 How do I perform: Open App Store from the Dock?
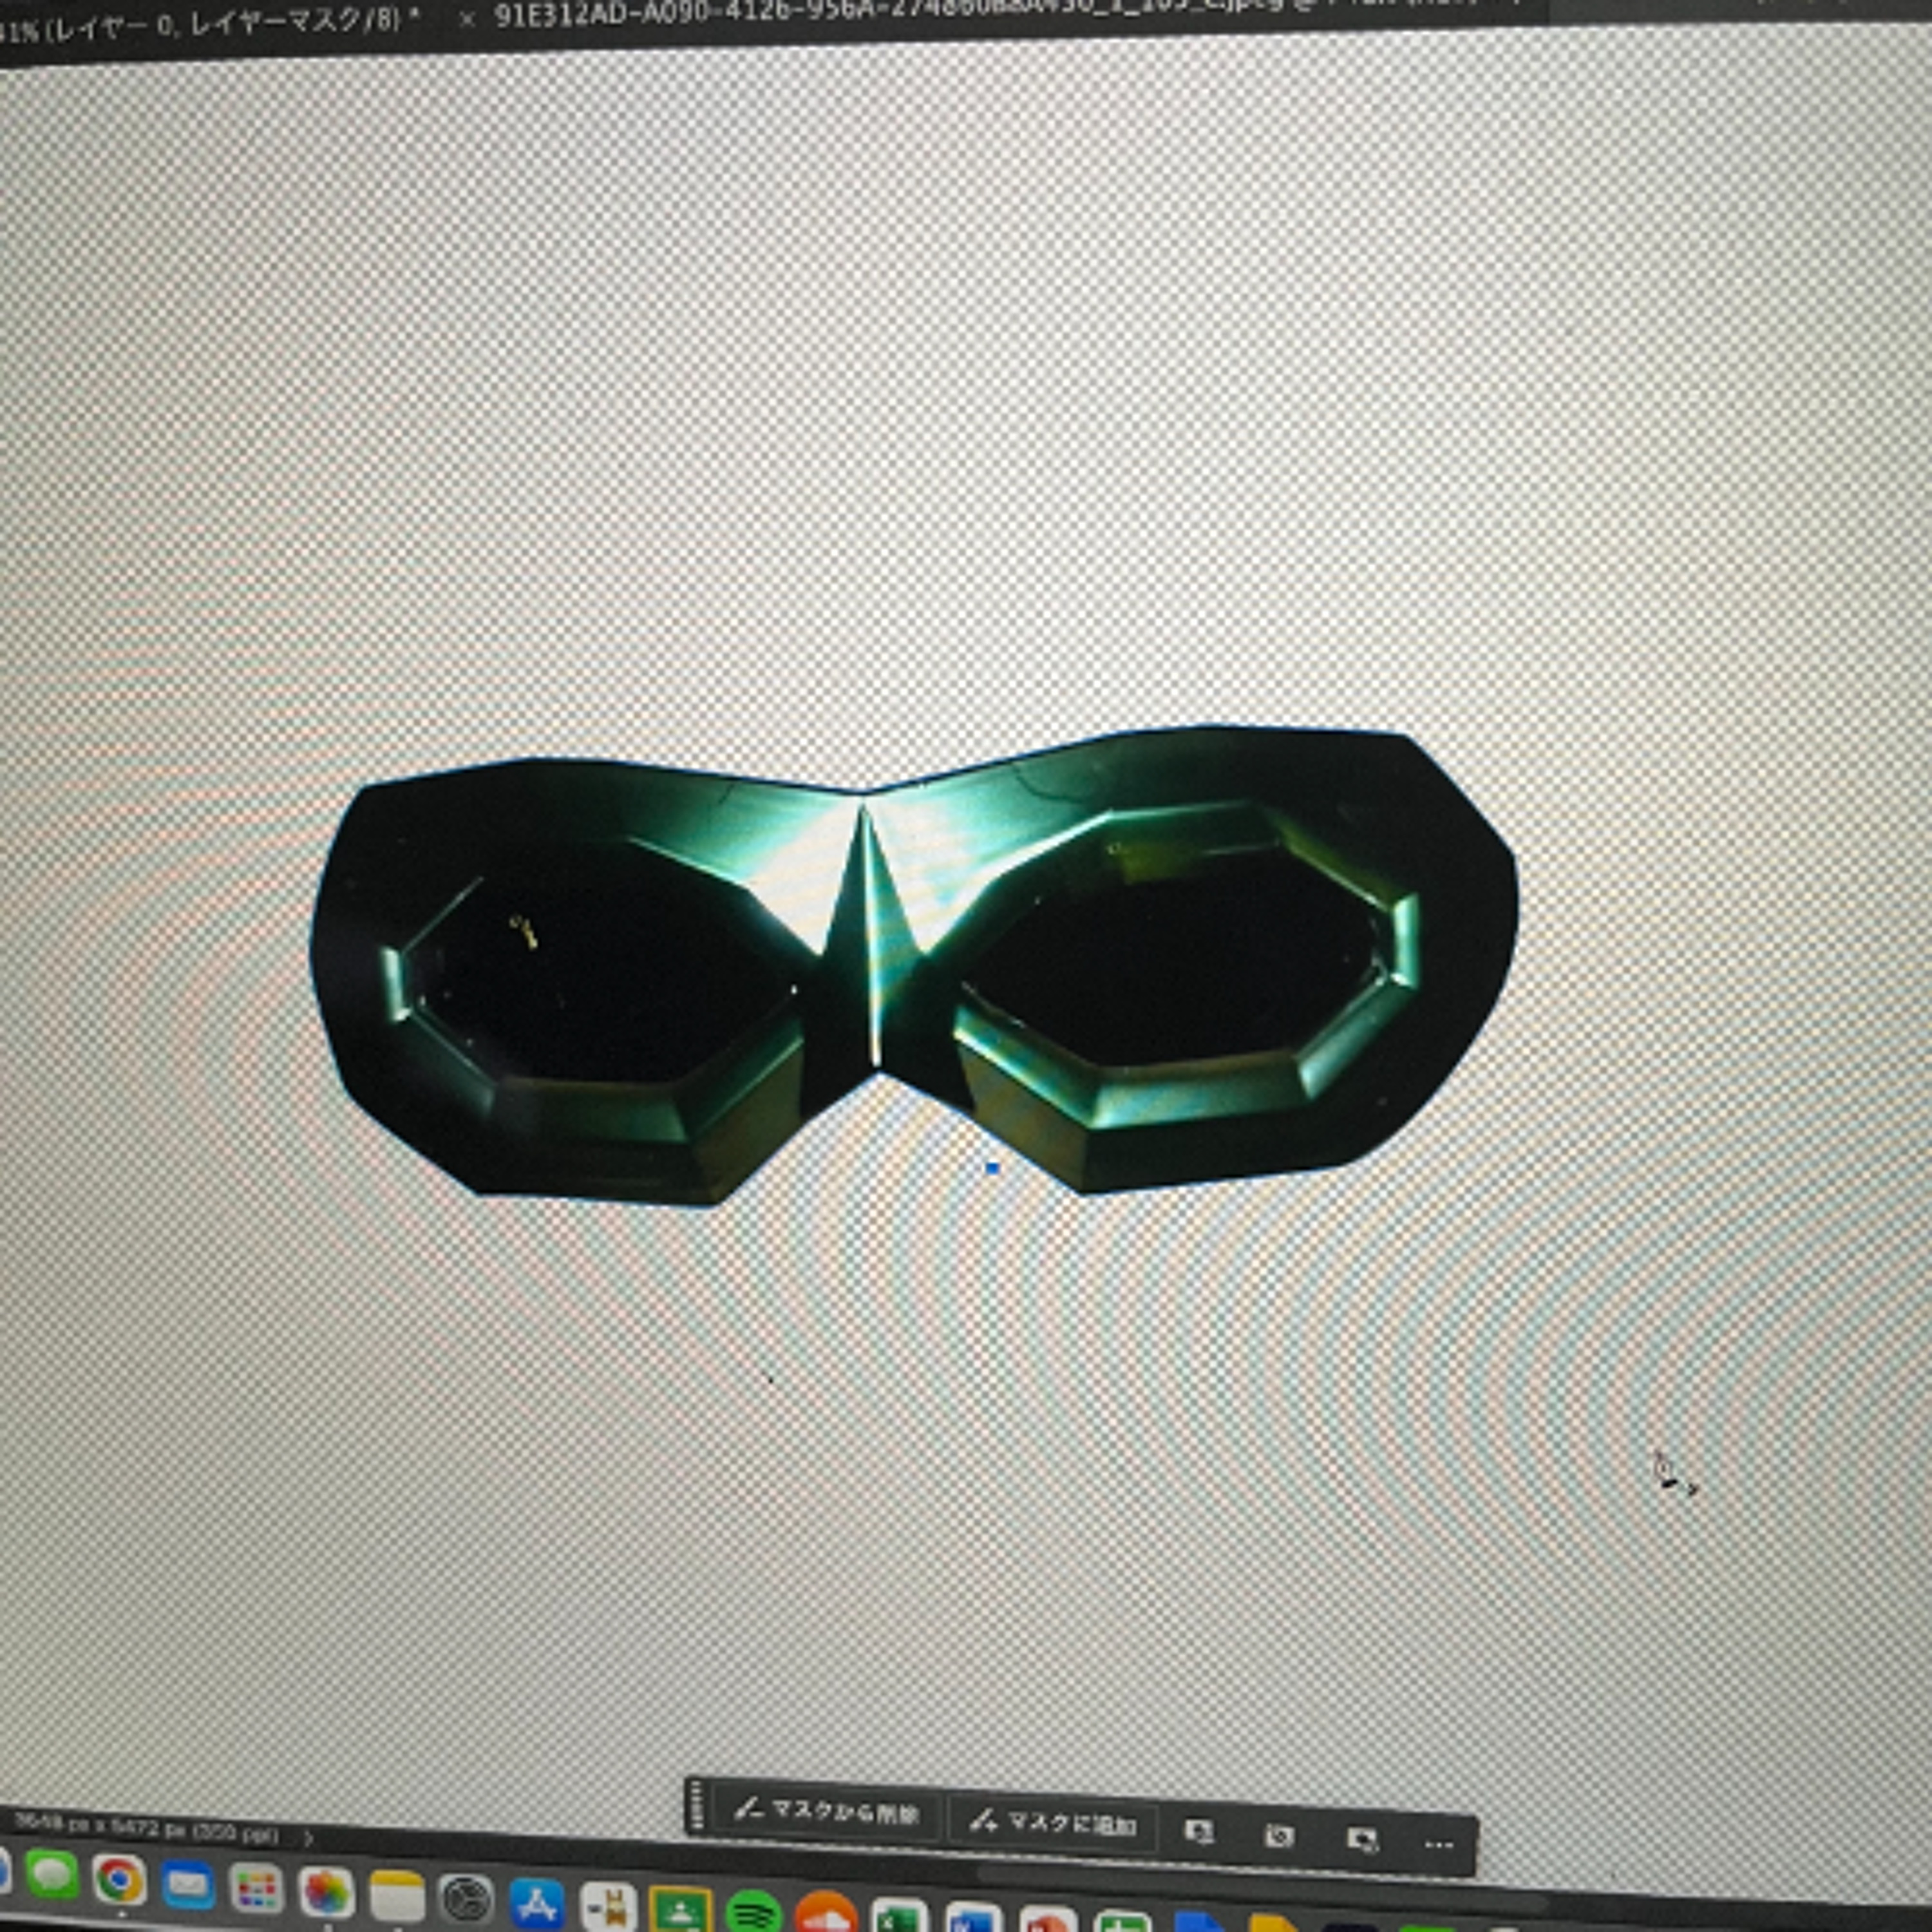click(538, 1903)
